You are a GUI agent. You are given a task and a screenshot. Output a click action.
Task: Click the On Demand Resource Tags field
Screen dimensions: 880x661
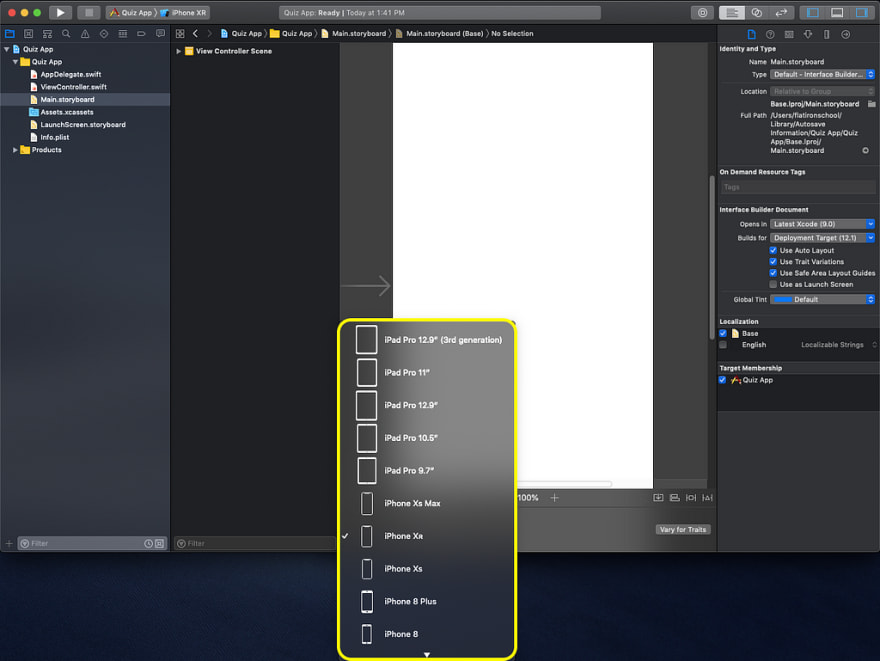coord(798,187)
